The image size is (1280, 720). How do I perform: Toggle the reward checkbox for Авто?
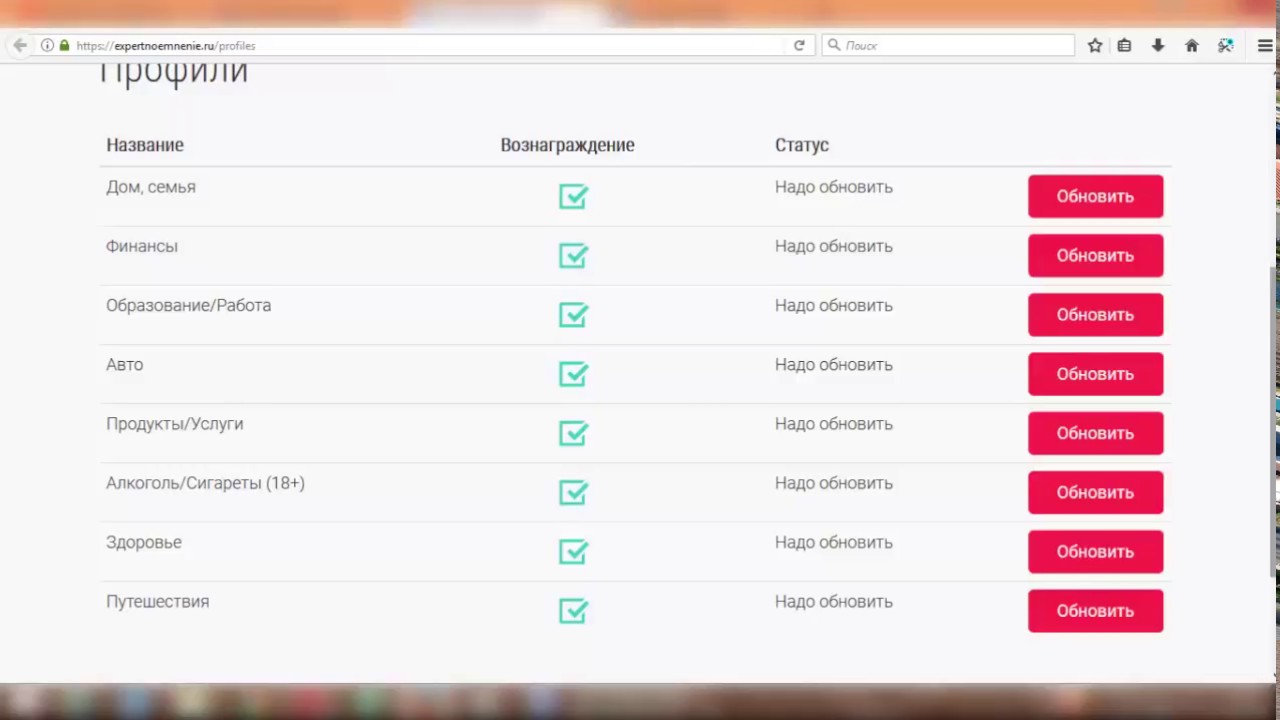tap(573, 374)
